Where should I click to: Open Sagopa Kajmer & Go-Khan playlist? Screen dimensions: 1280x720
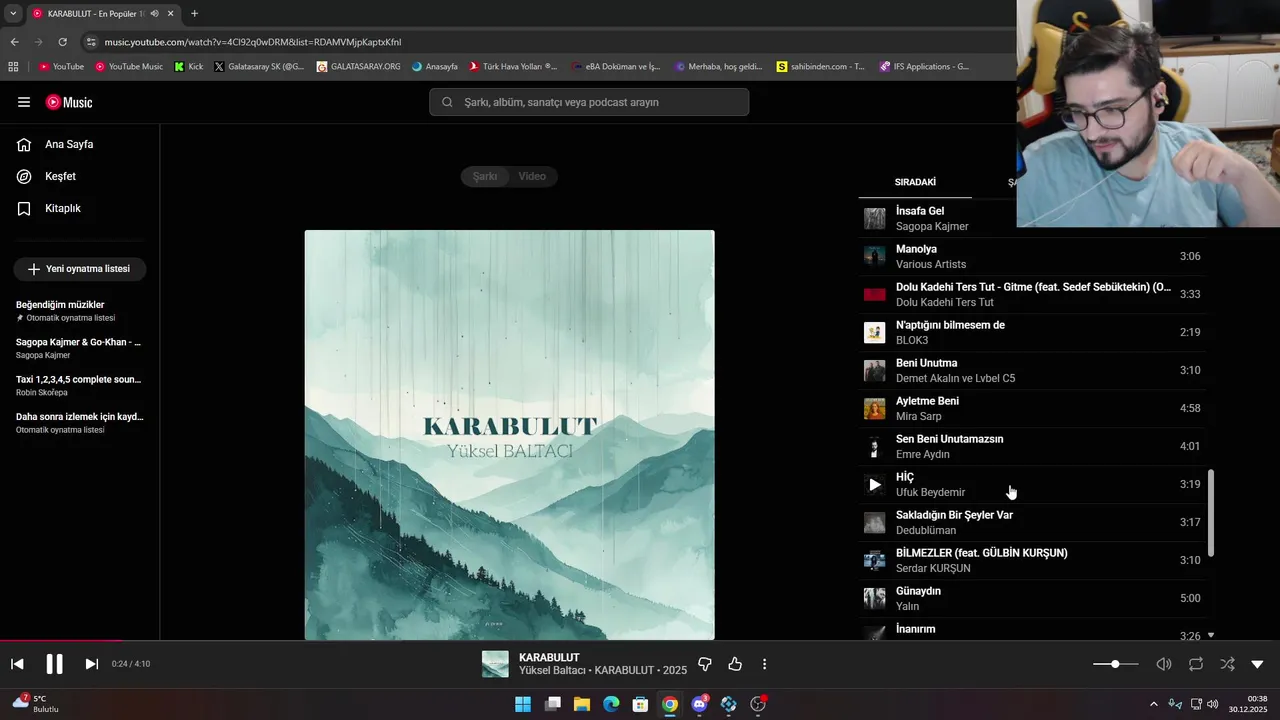[x=79, y=348]
